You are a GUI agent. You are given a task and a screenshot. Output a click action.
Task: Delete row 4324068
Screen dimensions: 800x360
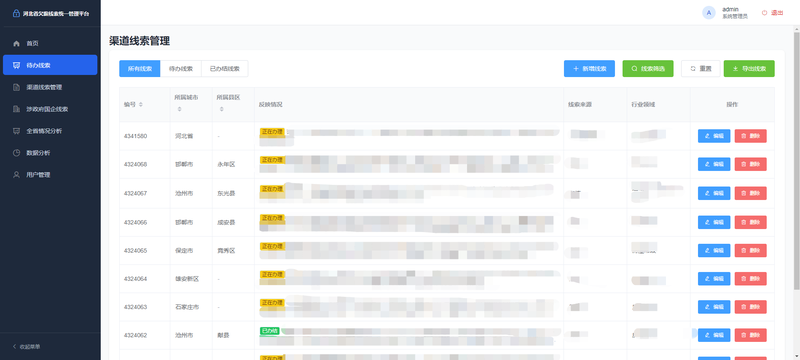pos(751,164)
